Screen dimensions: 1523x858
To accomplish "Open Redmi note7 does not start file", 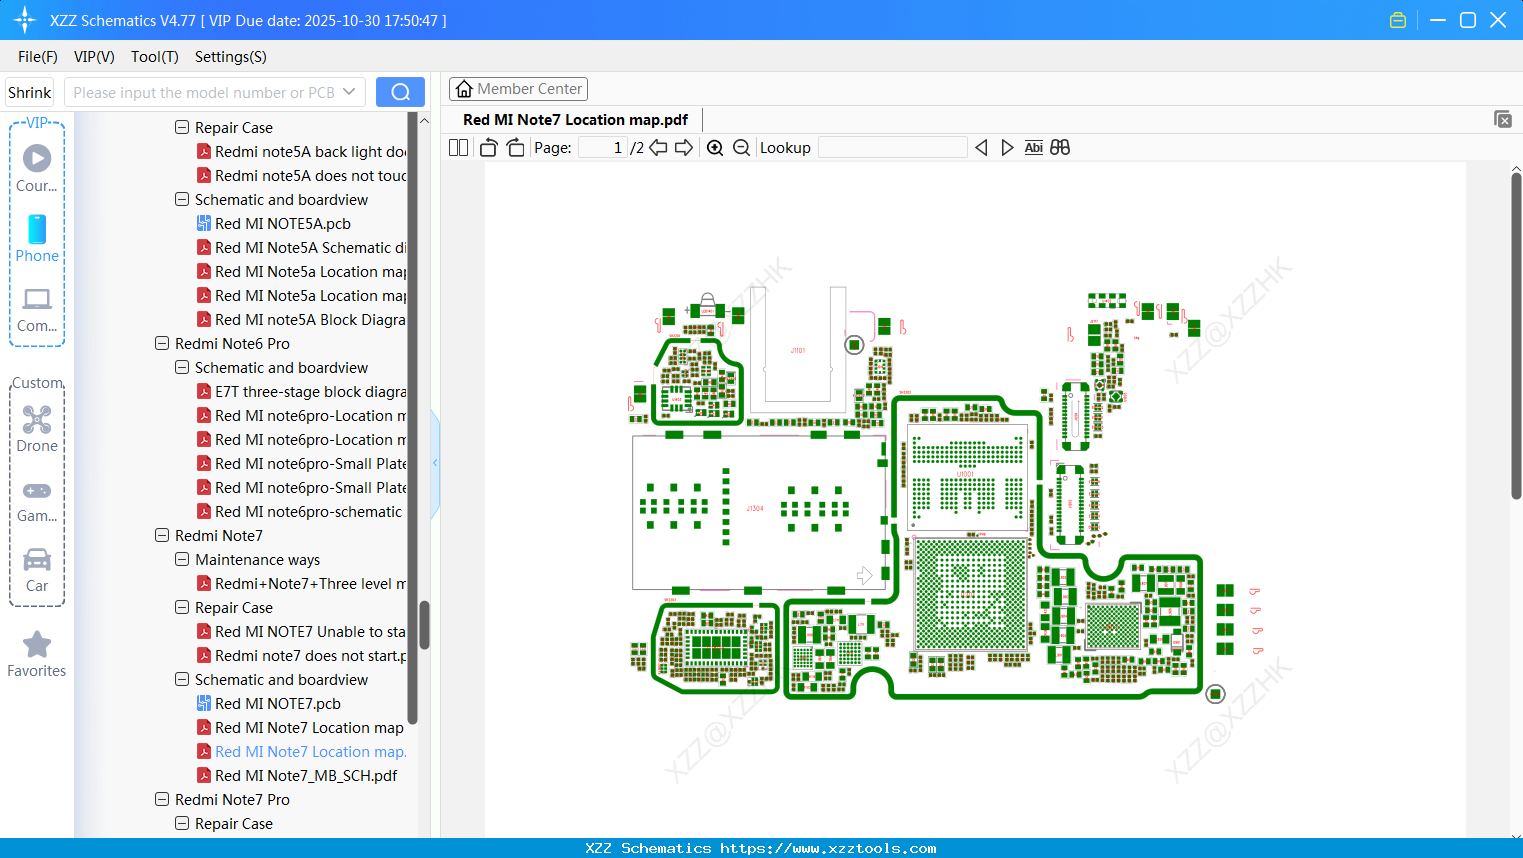I will (310, 655).
